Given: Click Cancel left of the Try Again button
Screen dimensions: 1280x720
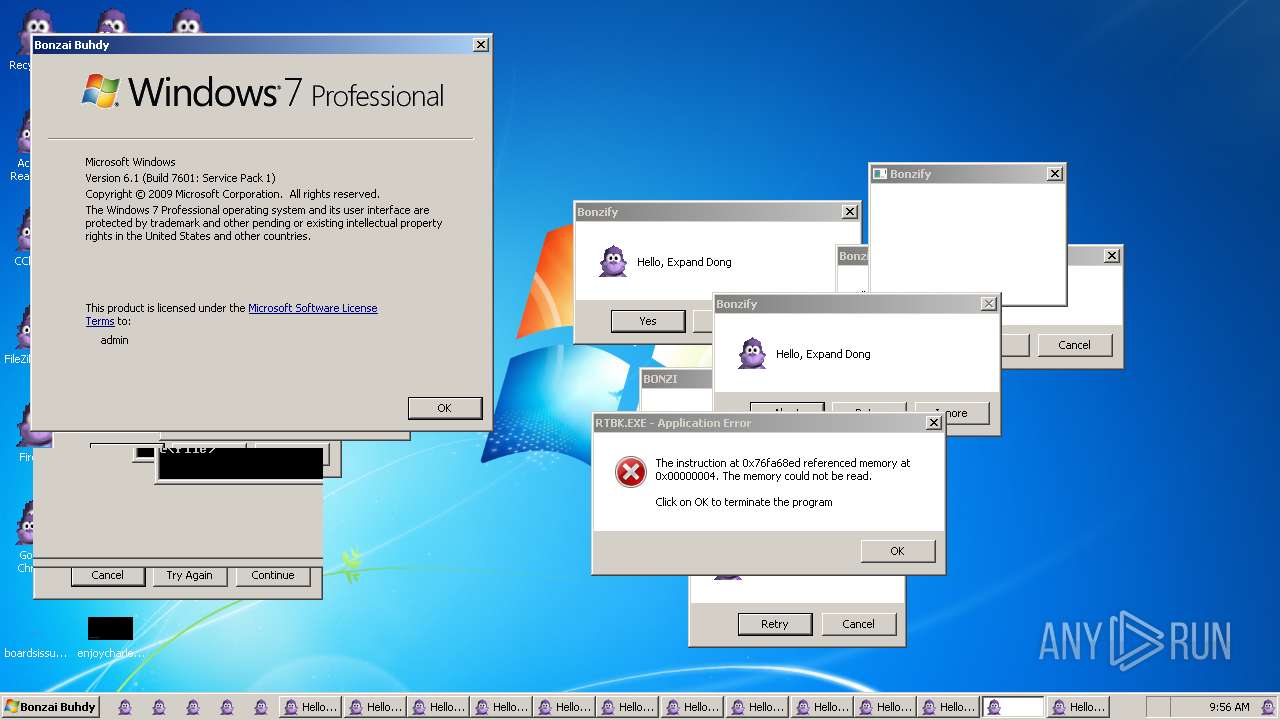Looking at the screenshot, I should point(108,576).
